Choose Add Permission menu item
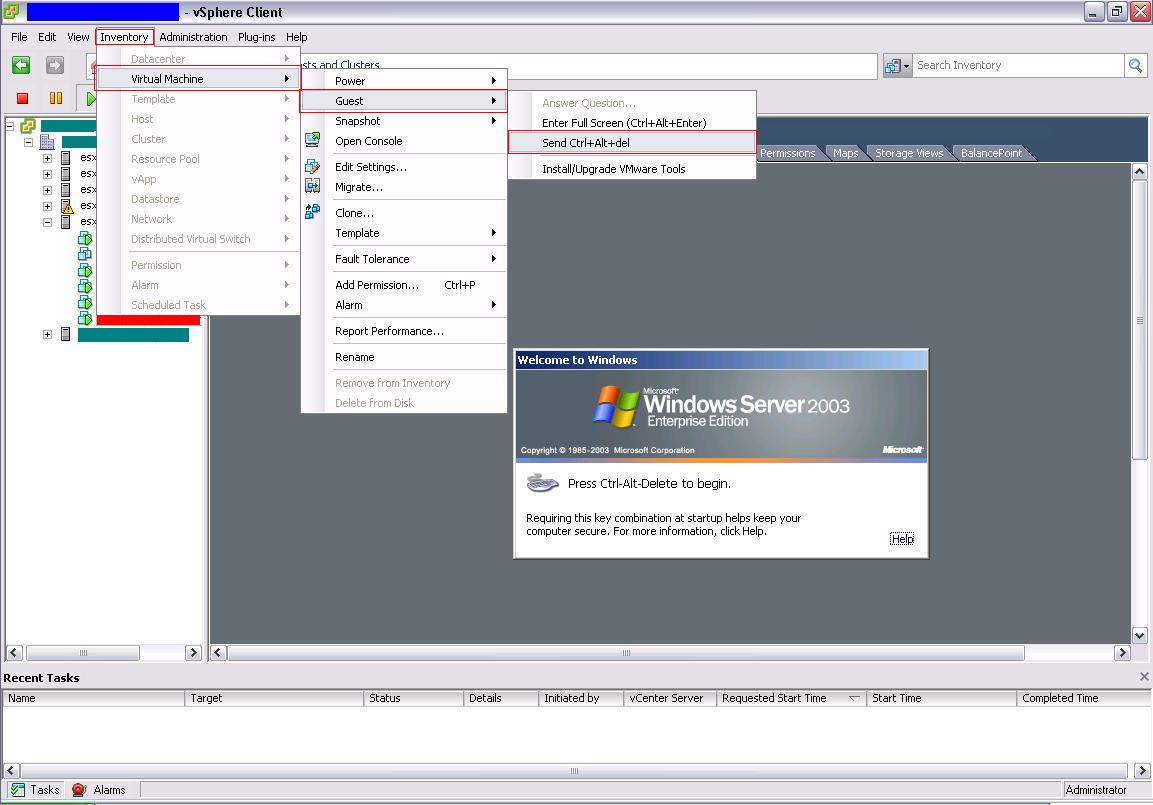Image resolution: width=1153 pixels, height=805 pixels. 404,285
